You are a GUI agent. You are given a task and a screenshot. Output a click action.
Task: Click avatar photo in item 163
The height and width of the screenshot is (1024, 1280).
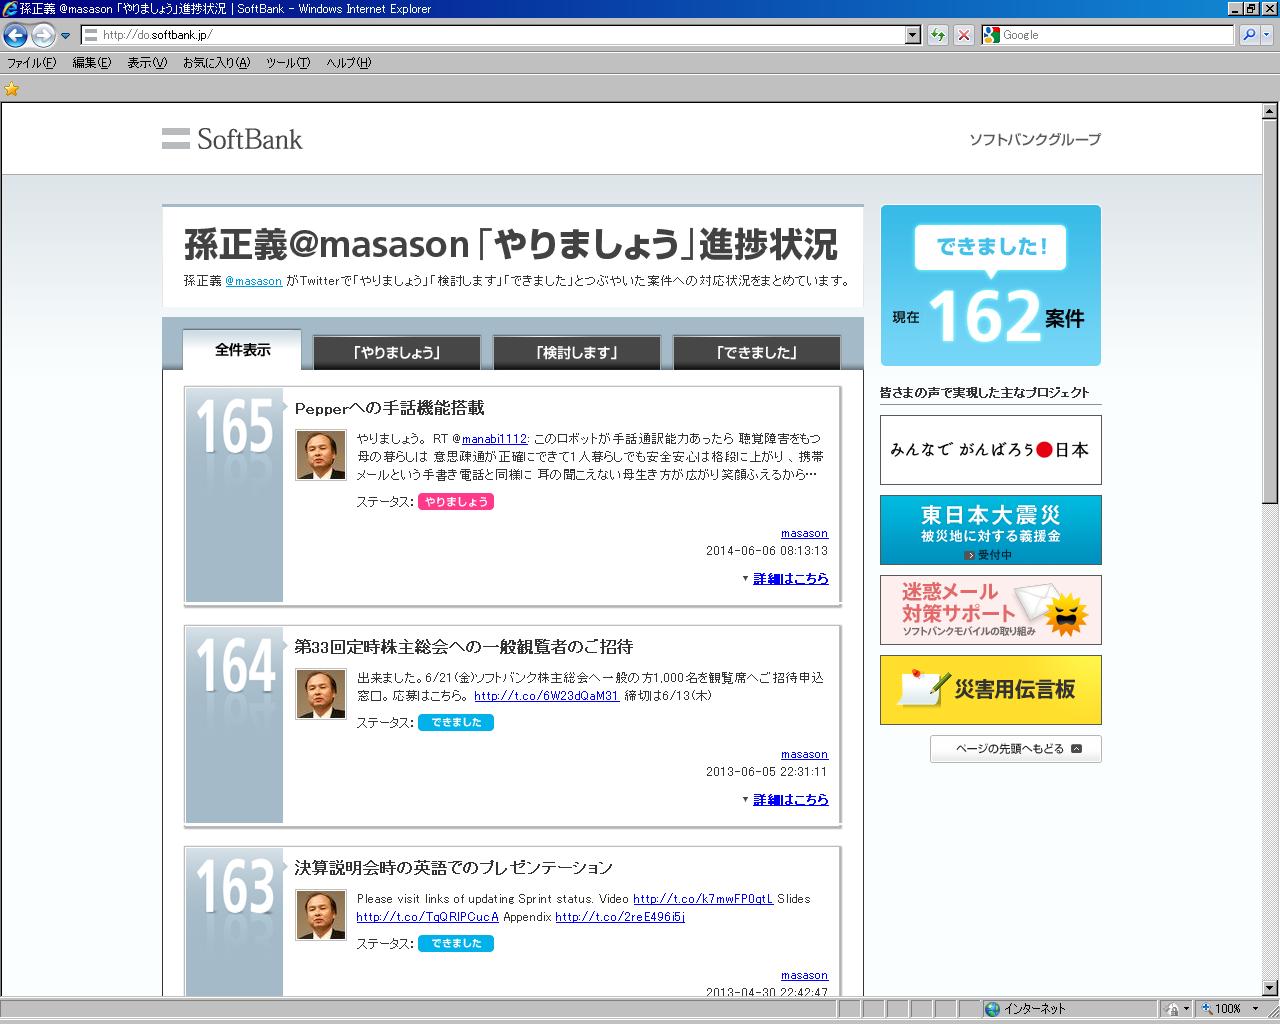(x=321, y=915)
